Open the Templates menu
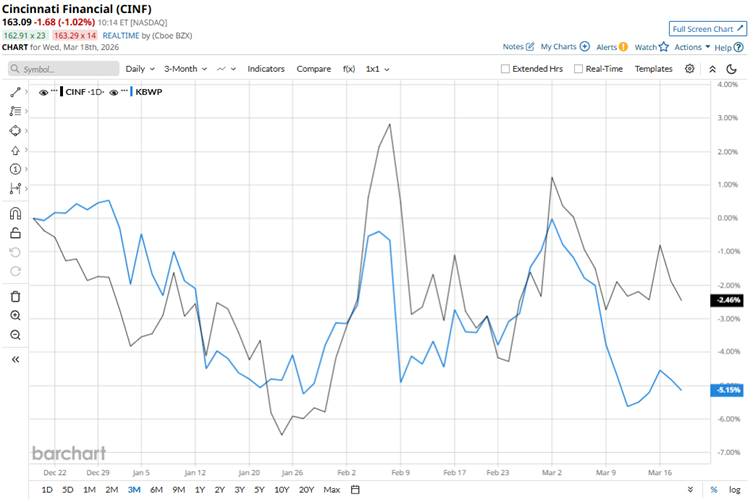 [654, 69]
